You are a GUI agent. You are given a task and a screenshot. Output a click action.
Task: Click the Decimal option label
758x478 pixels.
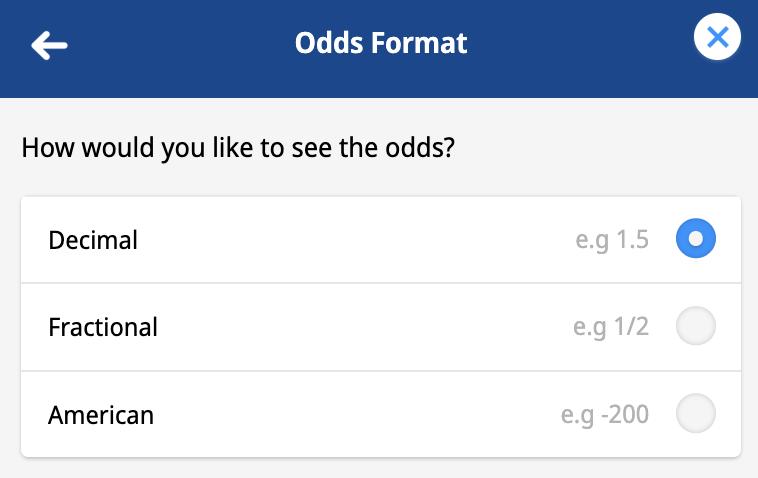click(93, 240)
